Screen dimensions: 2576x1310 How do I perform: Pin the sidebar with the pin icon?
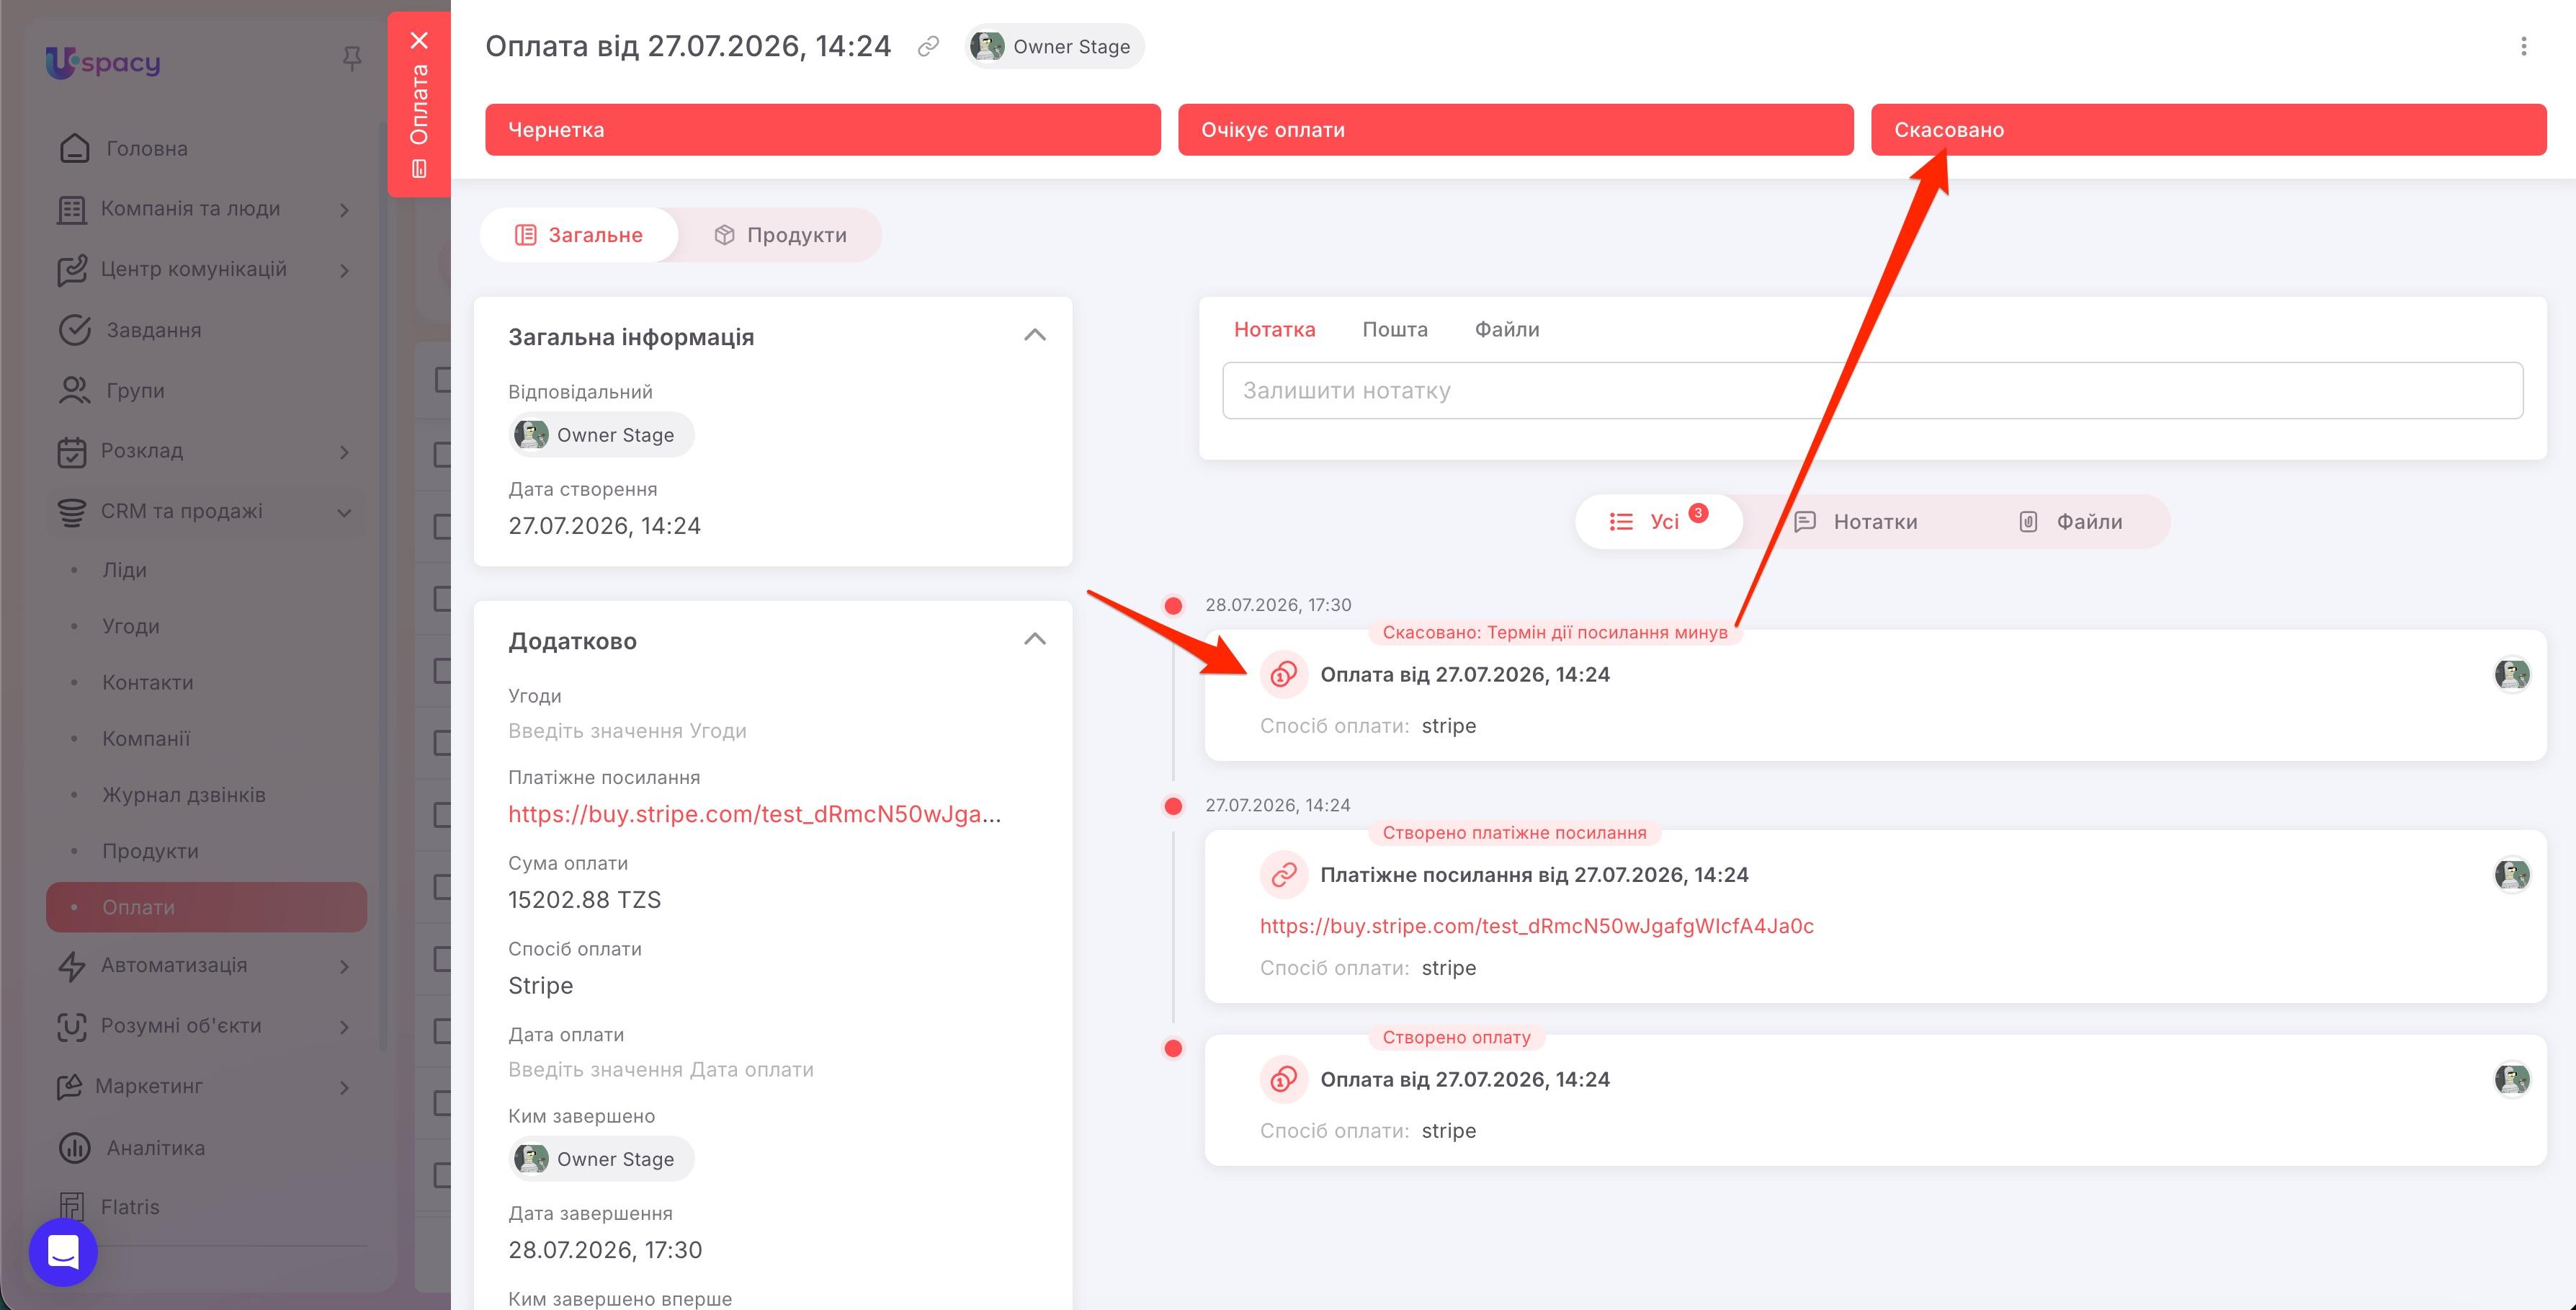click(351, 59)
